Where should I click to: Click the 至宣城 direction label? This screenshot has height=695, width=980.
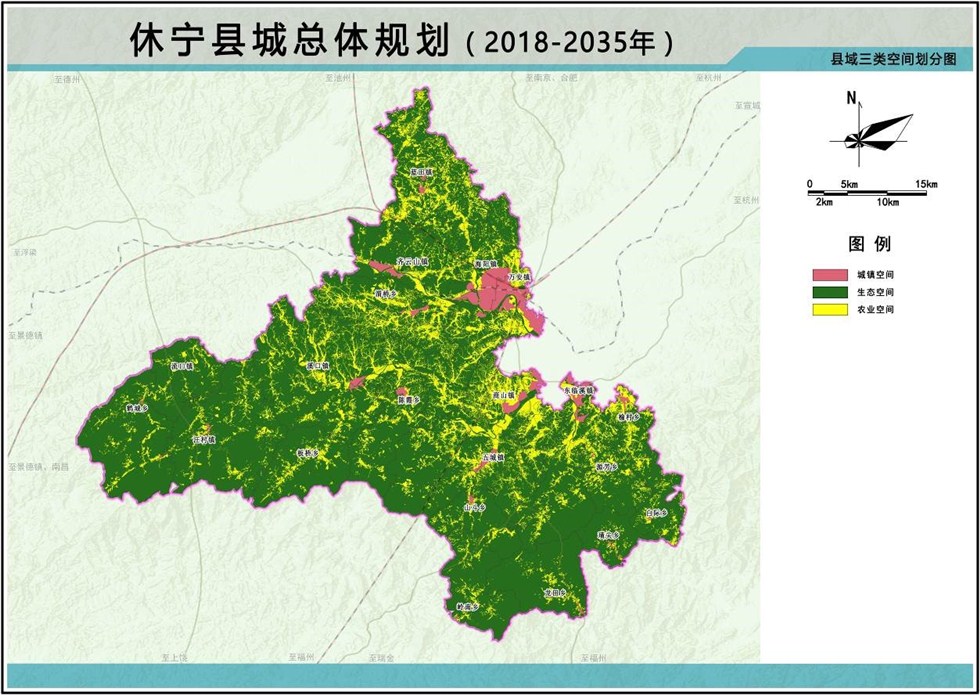(x=748, y=106)
